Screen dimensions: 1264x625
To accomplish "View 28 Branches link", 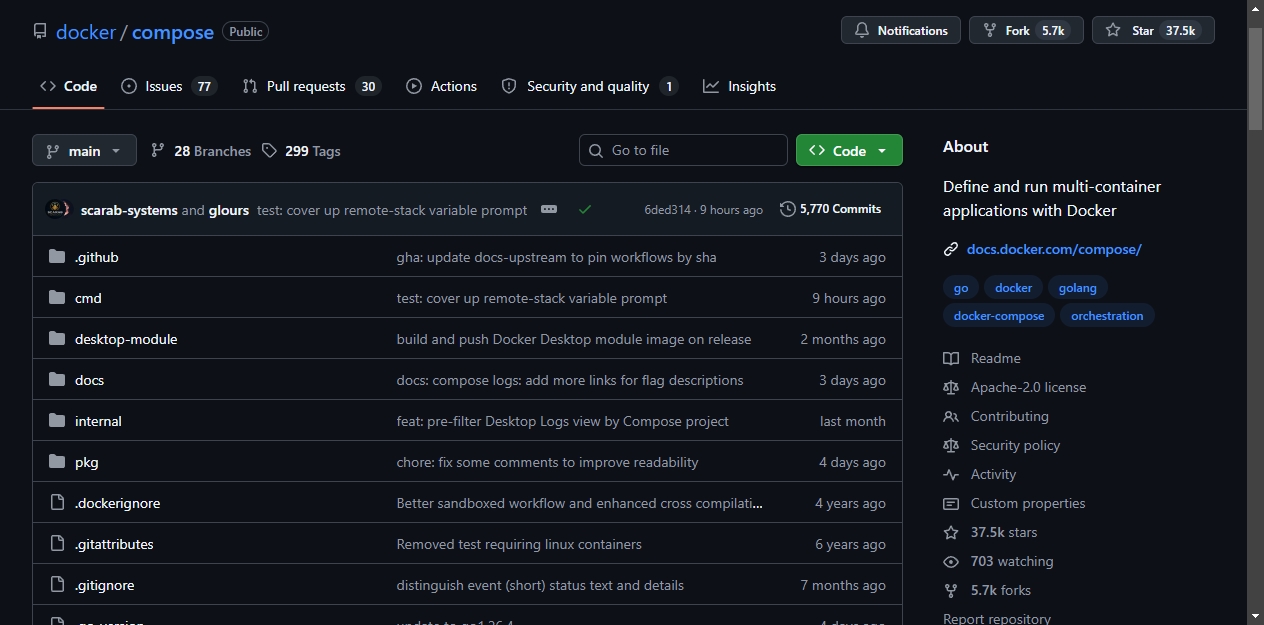I will click(x=201, y=151).
